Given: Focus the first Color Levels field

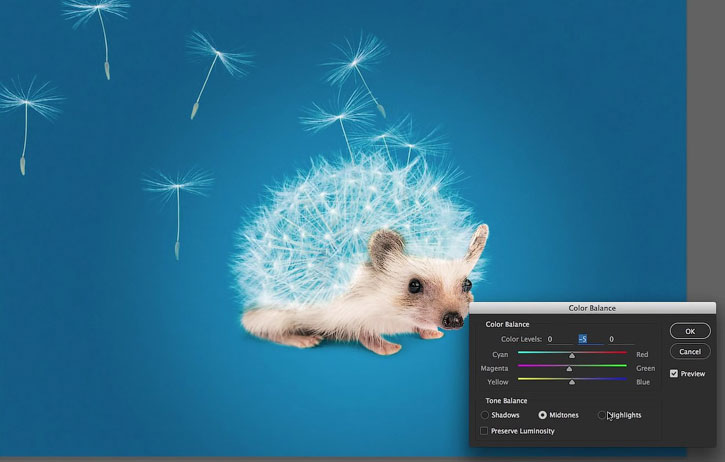Looking at the screenshot, I should coord(559,339).
